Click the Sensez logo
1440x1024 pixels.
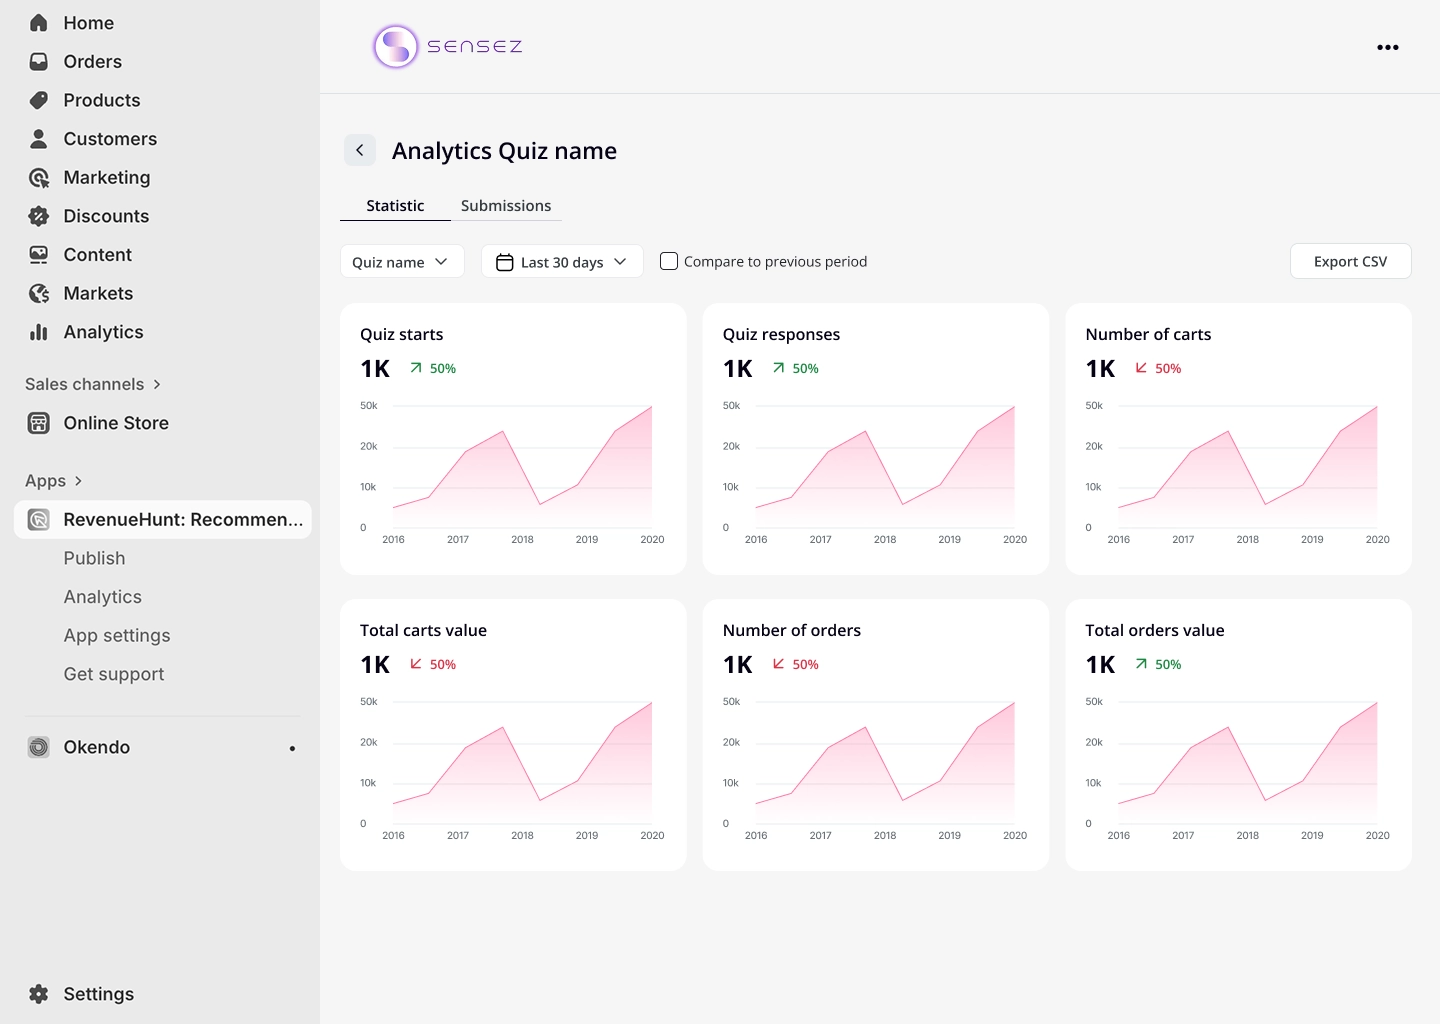click(448, 46)
